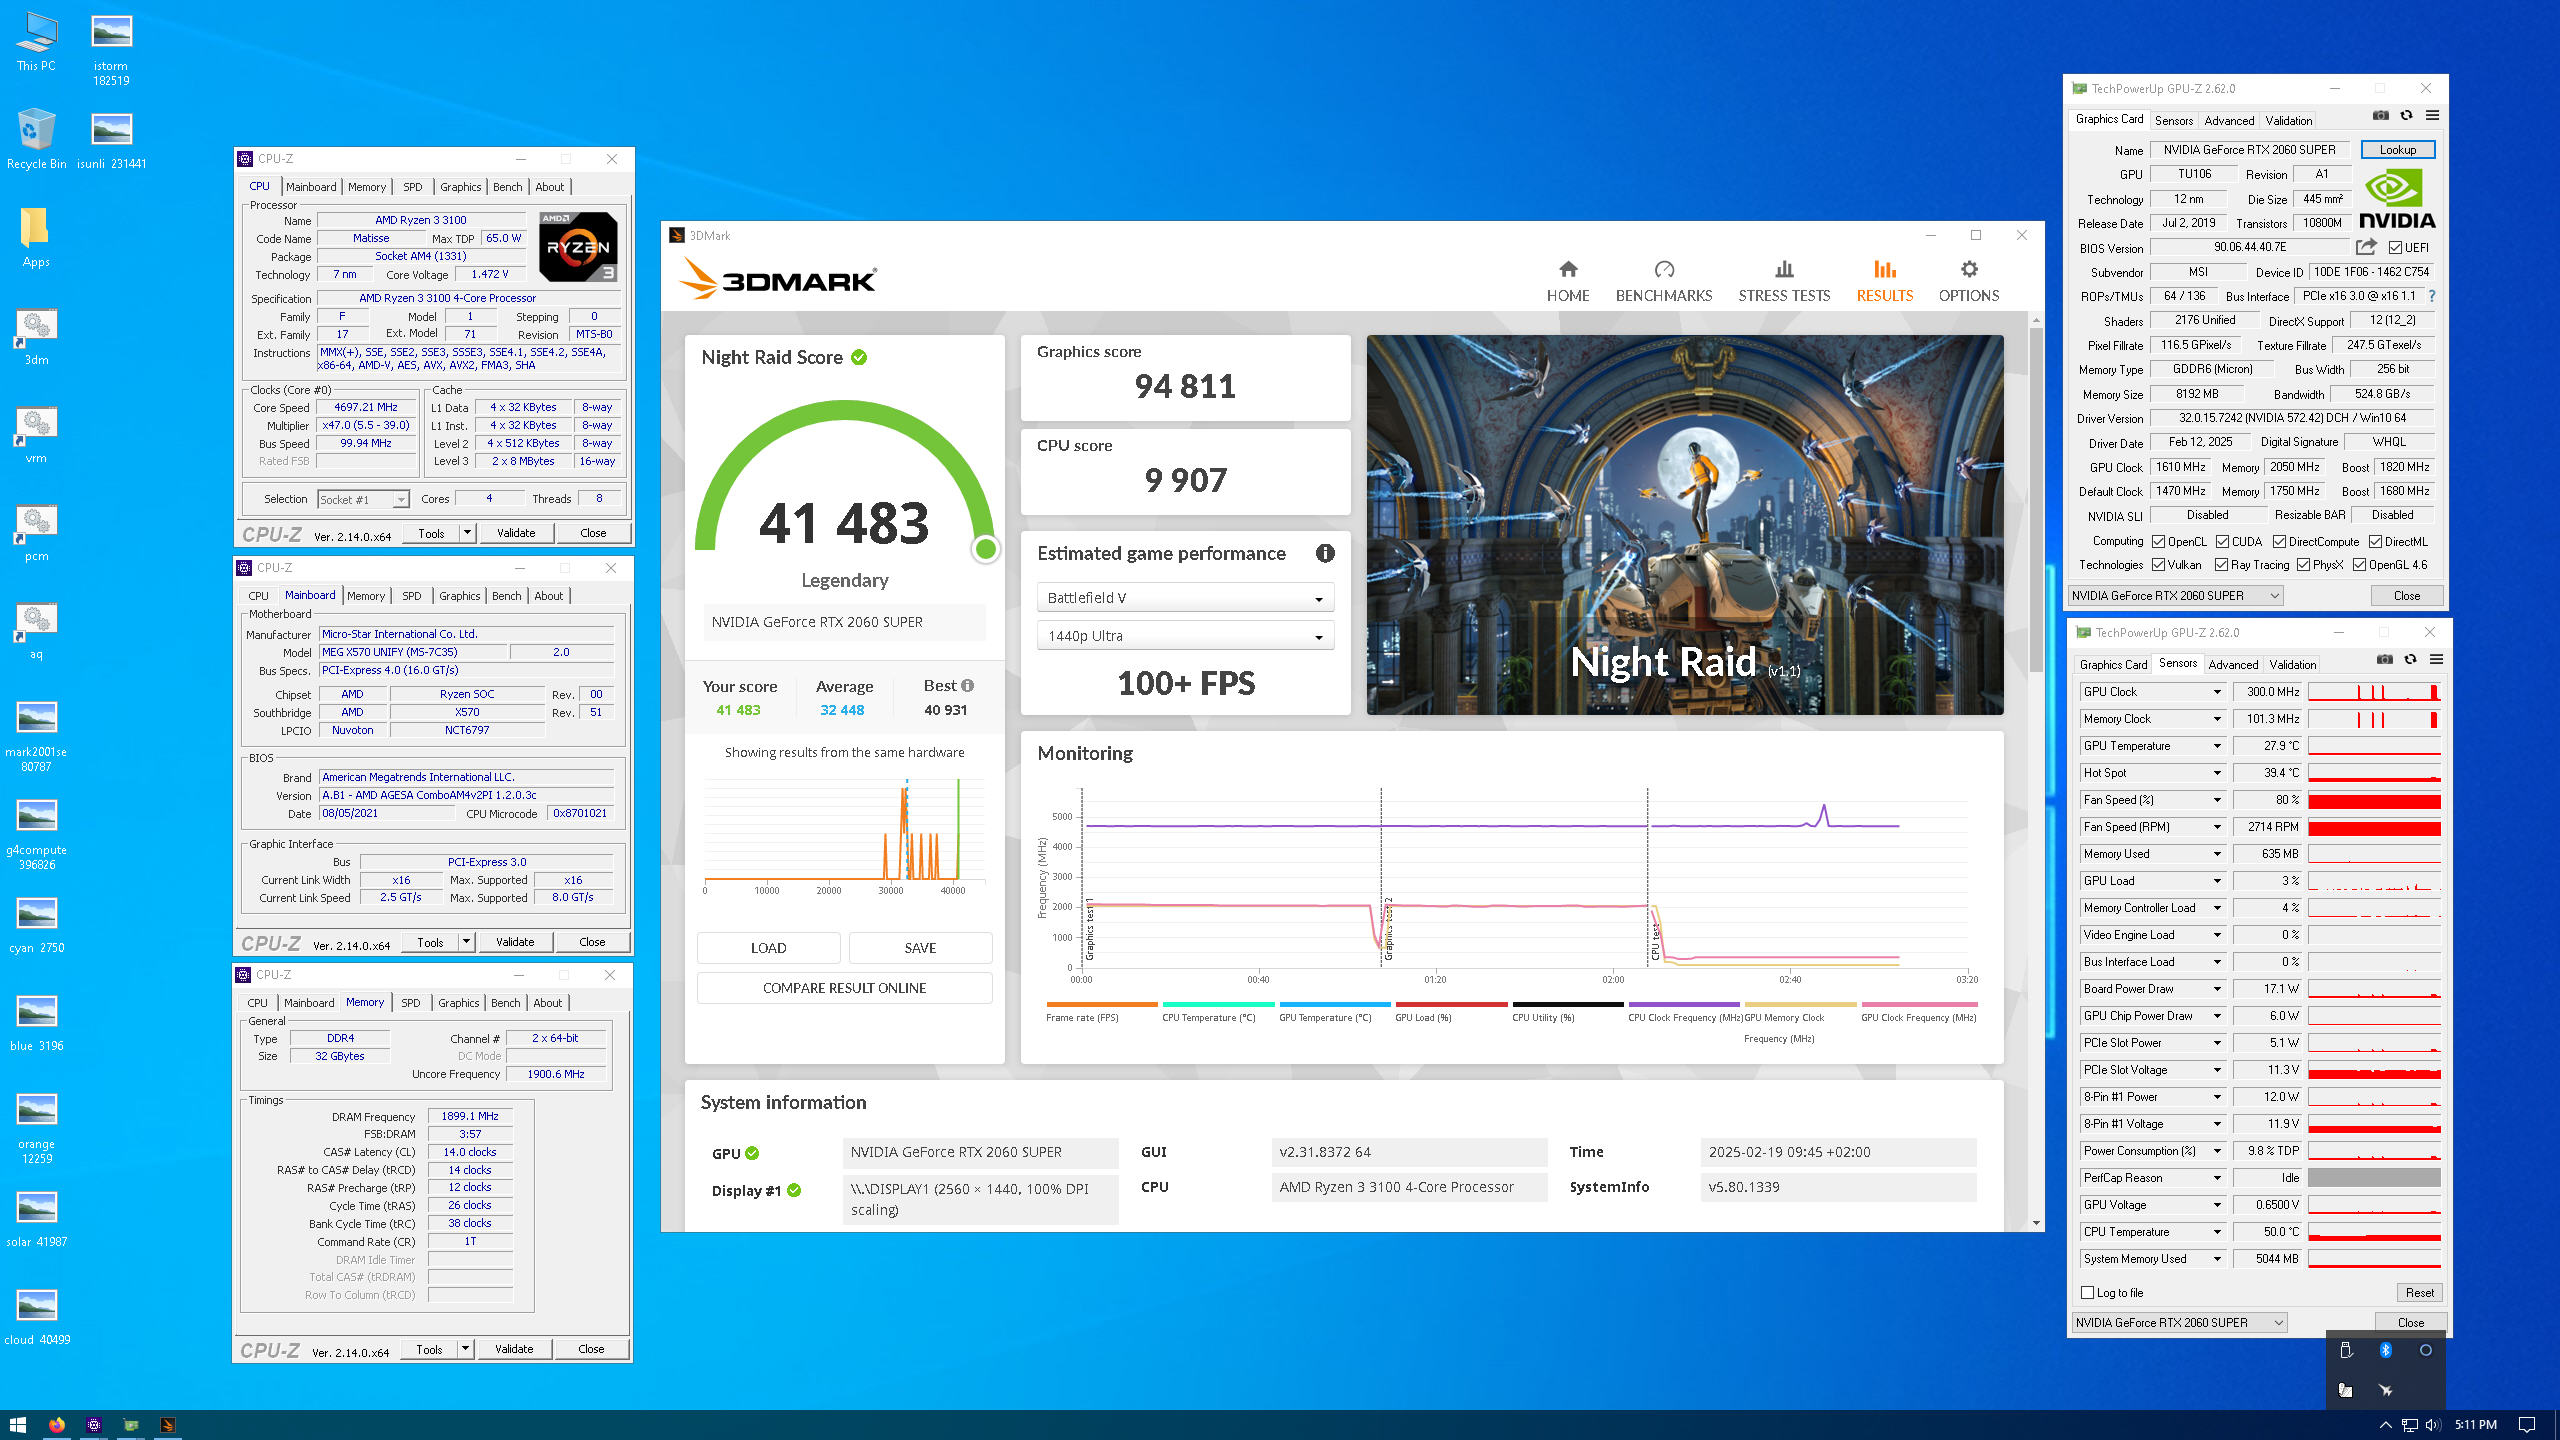Open This PC desktop icon
This screenshot has height=1440, width=2560.
(x=36, y=43)
